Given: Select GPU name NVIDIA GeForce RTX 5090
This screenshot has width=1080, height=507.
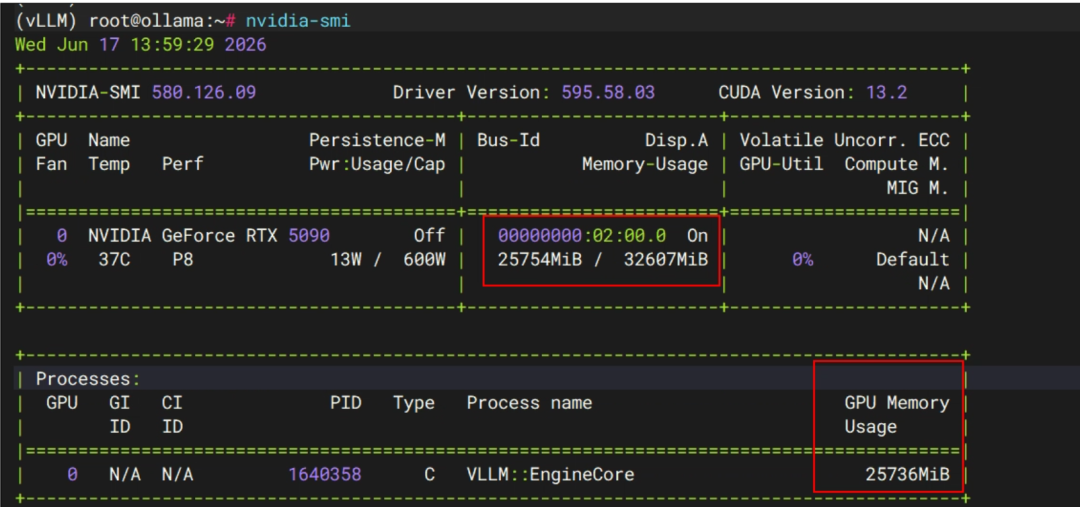Looking at the screenshot, I should 209,236.
